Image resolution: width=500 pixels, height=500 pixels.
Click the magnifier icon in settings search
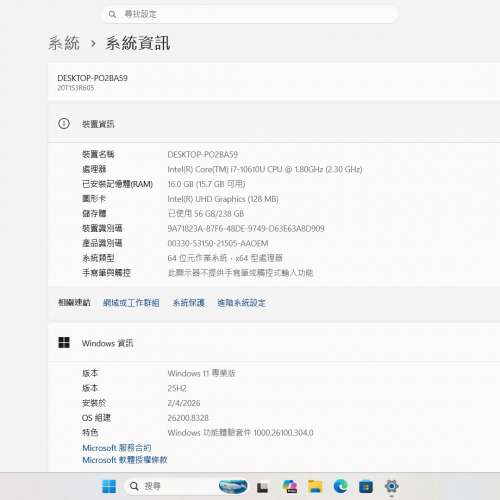112,14
